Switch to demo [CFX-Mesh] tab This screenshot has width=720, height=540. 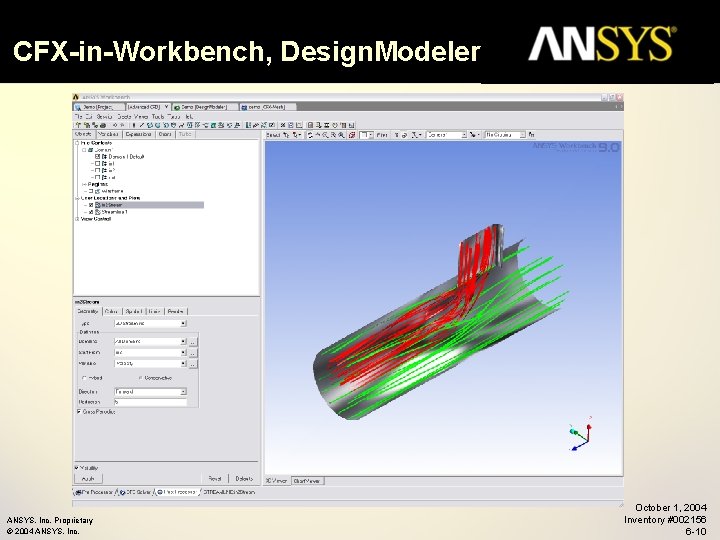267,107
